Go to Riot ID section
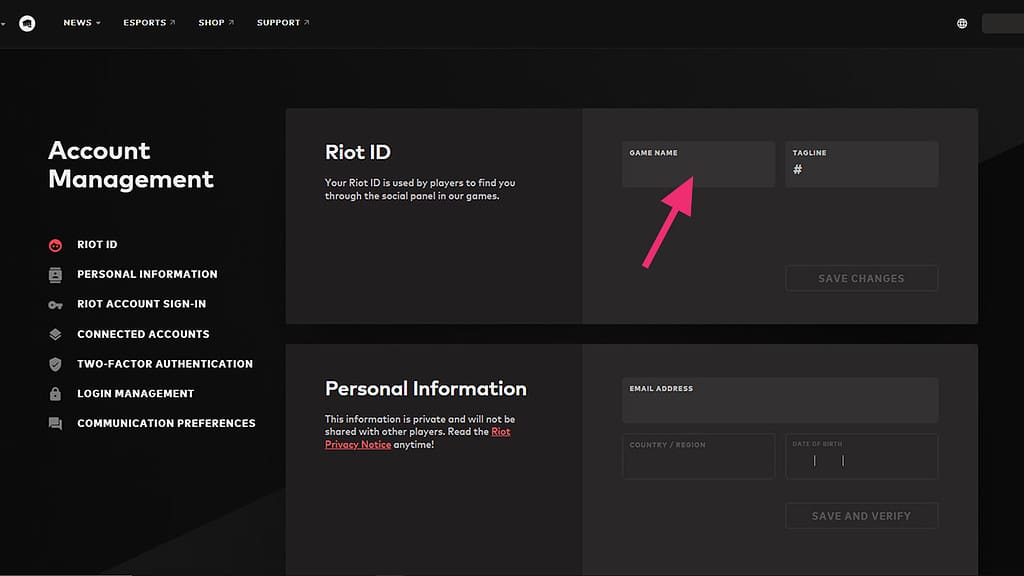This screenshot has height=576, width=1024. [x=97, y=244]
